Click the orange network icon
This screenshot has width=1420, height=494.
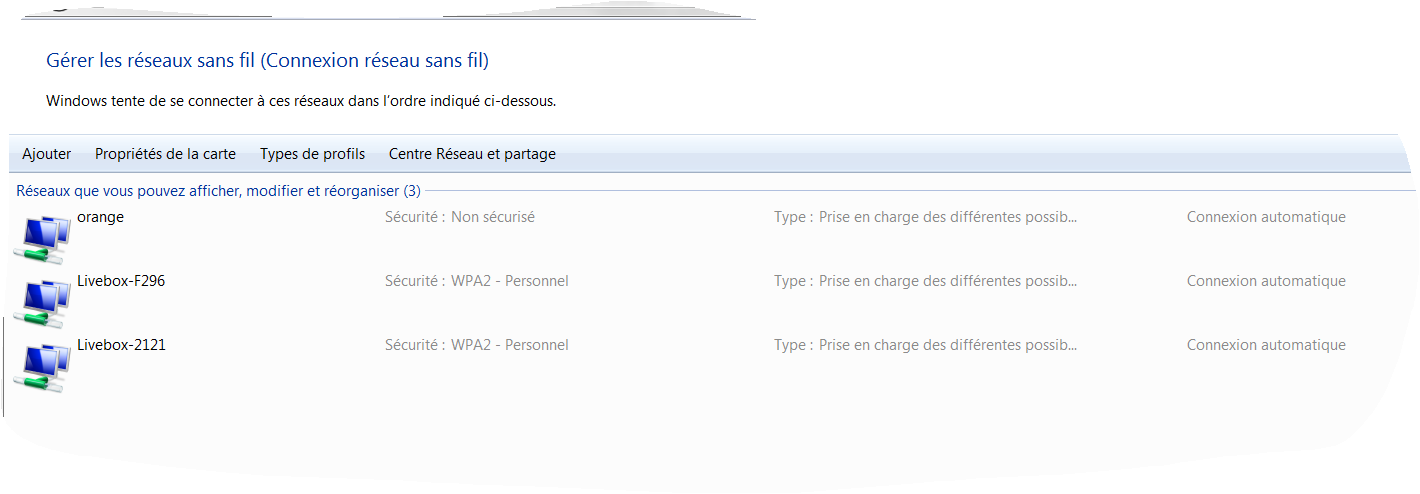click(x=44, y=239)
